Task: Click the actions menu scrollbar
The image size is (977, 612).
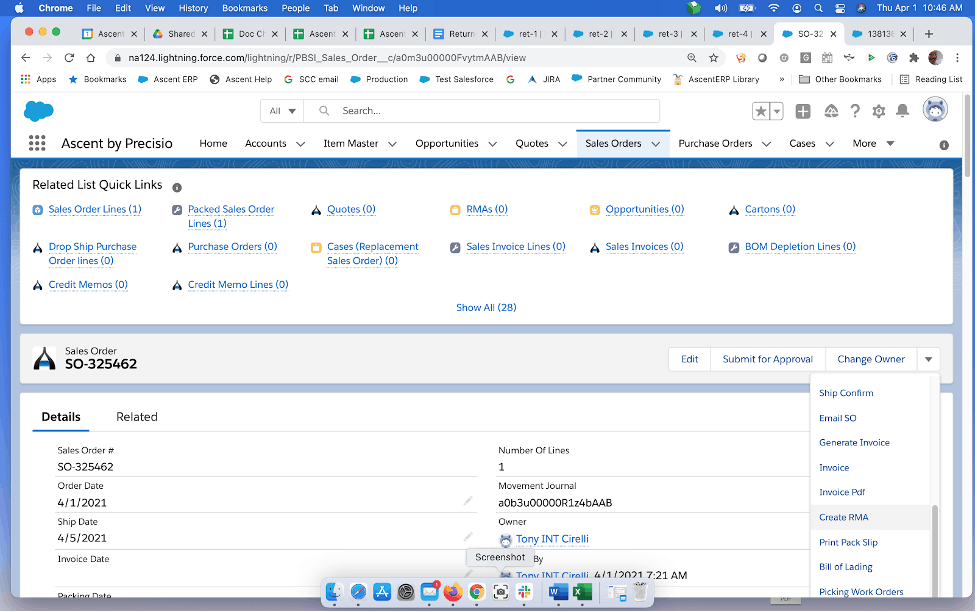Action: click(935, 545)
